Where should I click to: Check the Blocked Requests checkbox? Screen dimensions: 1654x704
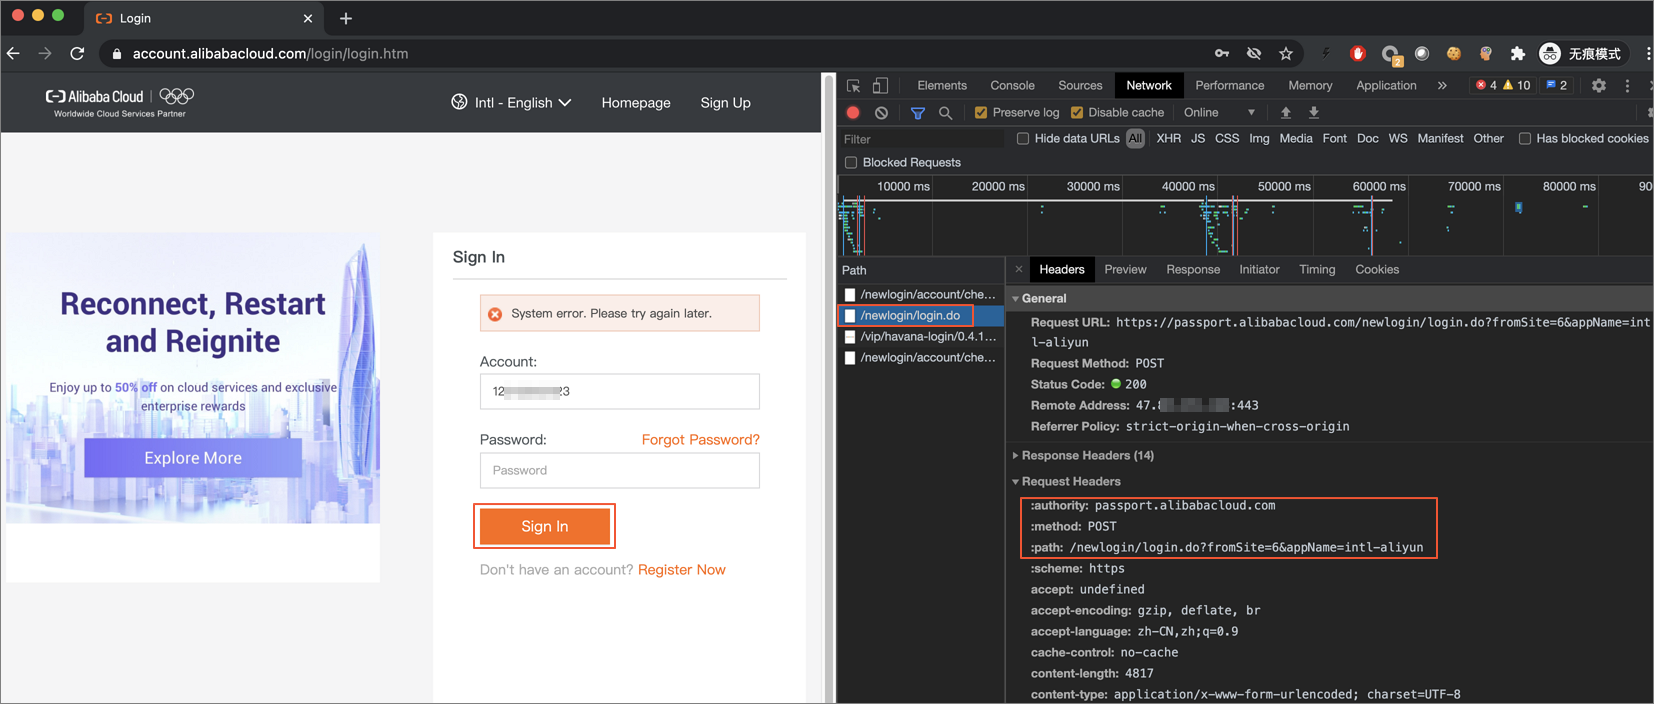(851, 163)
